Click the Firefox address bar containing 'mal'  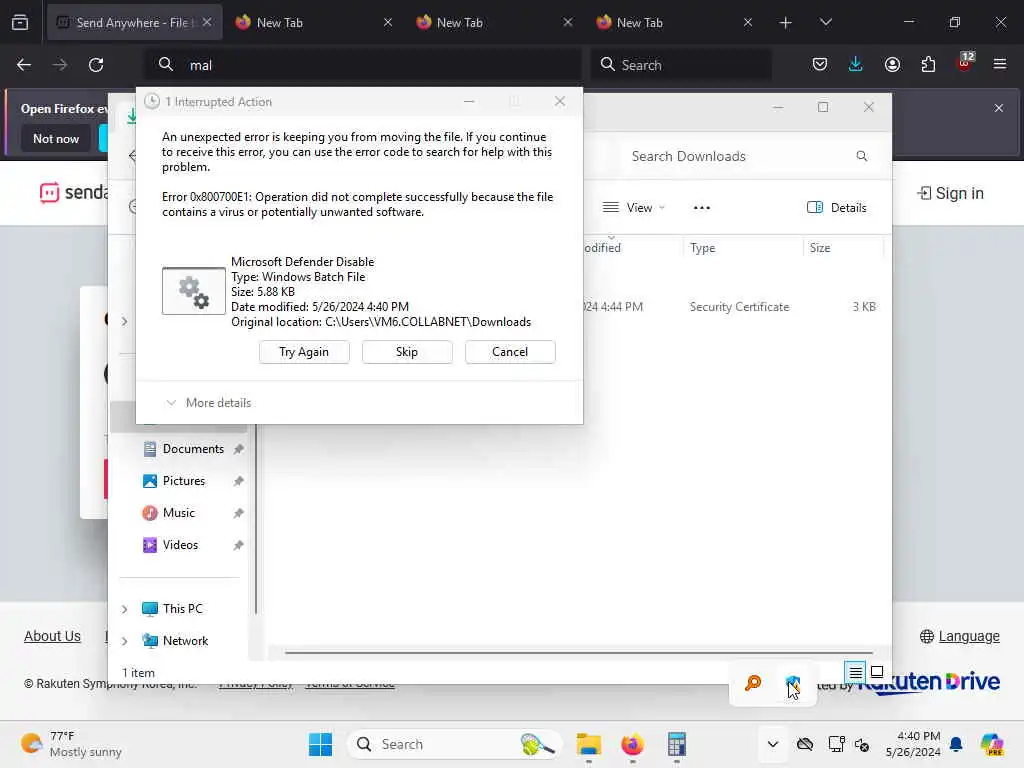(362, 65)
